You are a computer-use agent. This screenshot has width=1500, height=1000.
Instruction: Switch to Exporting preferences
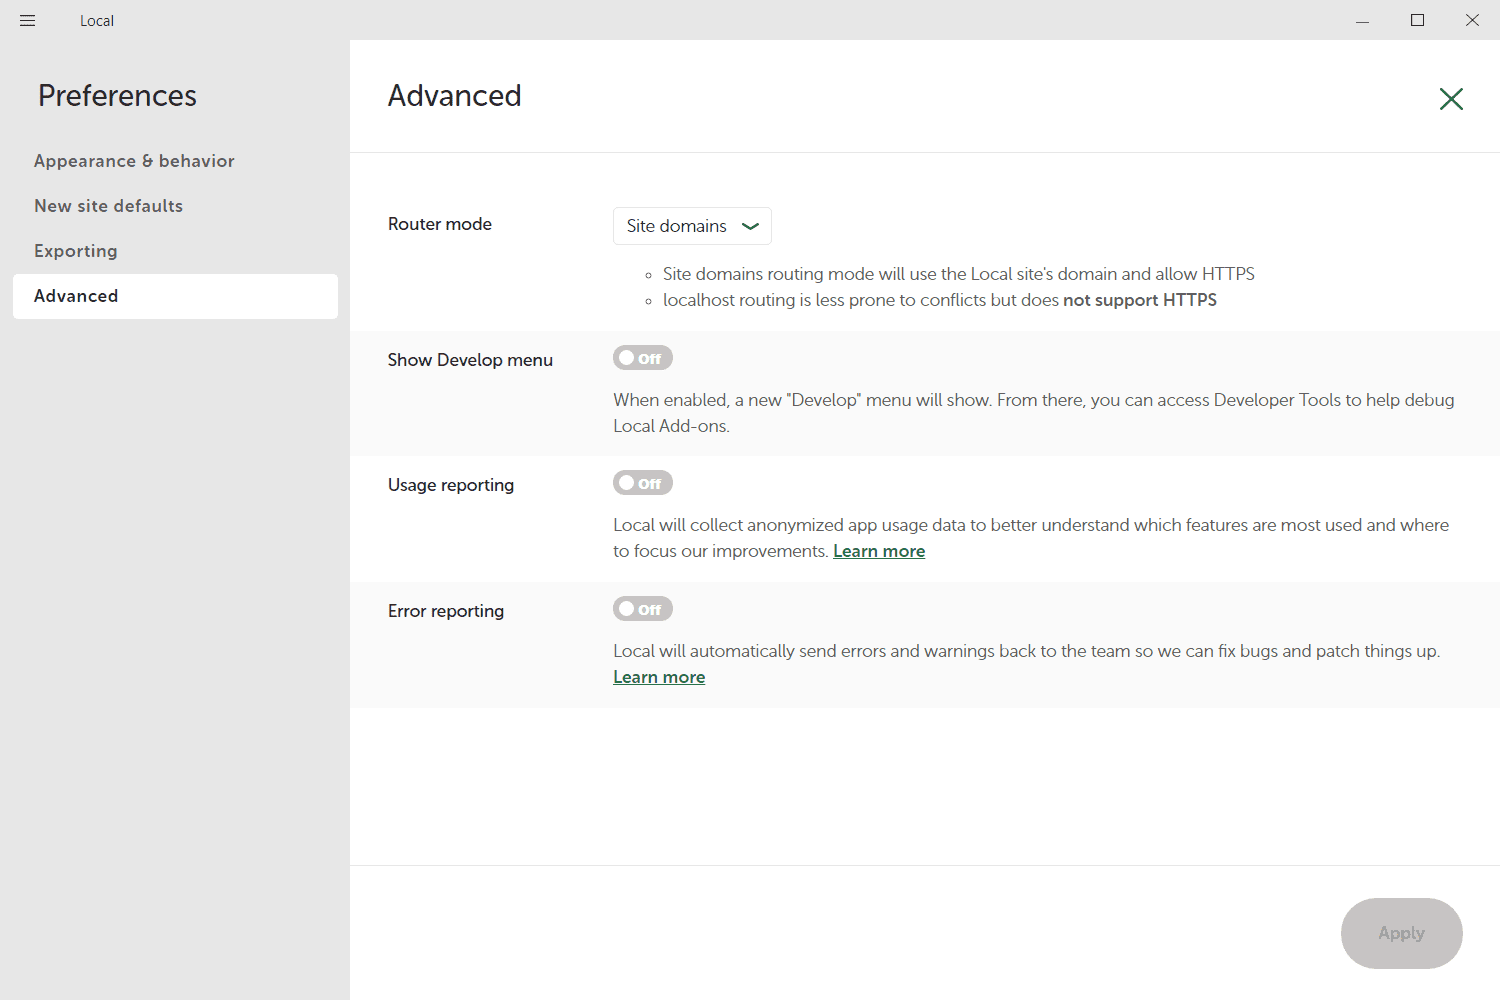tap(76, 251)
